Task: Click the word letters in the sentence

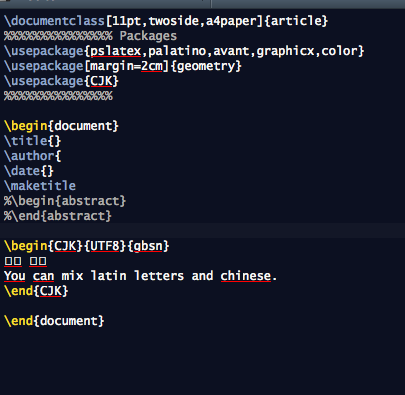Action: 159,276
